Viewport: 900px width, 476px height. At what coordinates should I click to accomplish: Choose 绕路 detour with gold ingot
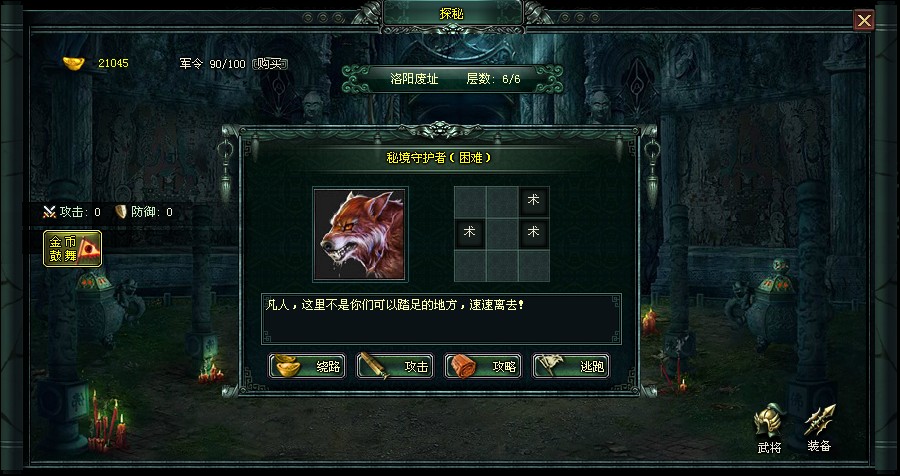click(x=307, y=366)
